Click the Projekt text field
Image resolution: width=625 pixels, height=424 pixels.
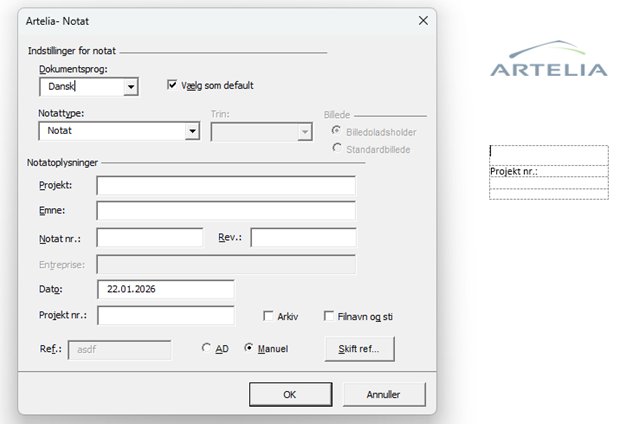pos(226,186)
